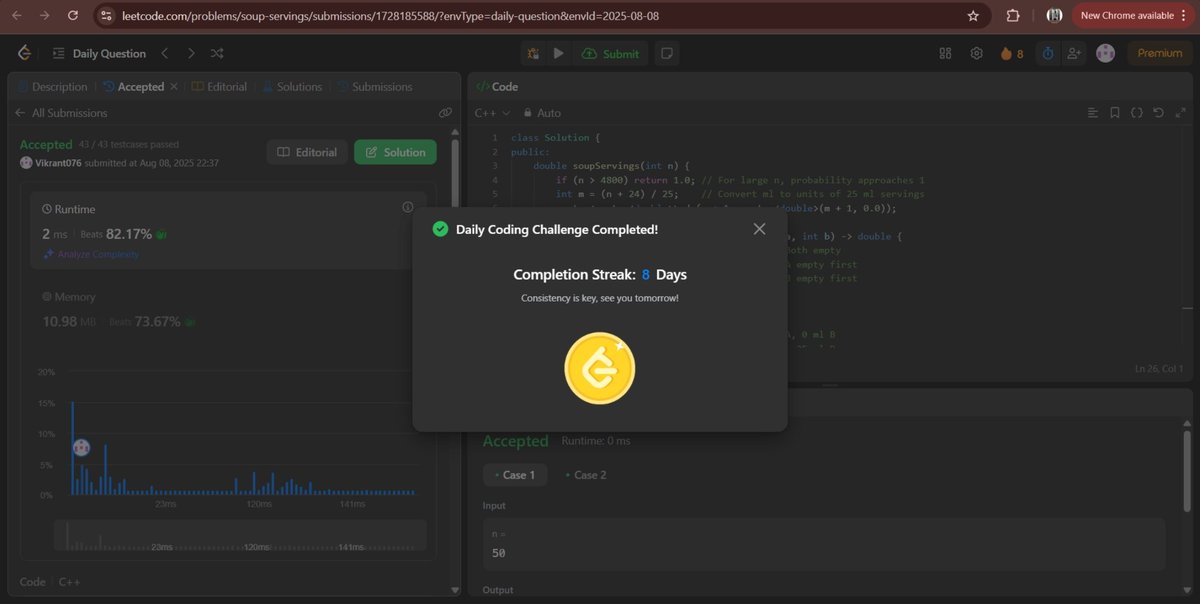Image resolution: width=1200 pixels, height=604 pixels.
Task: Click the LeetCode logo in header
Action: coord(24,53)
